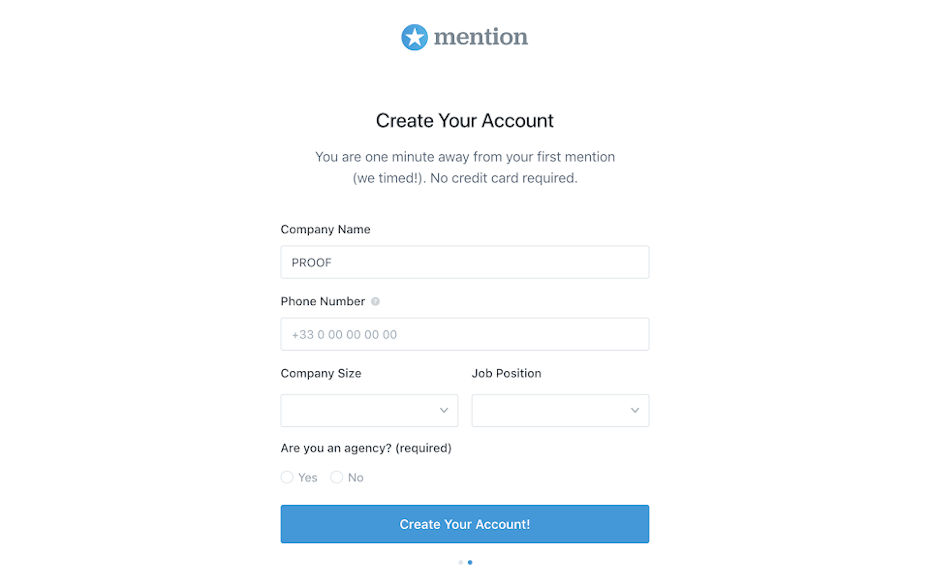This screenshot has width=930, height=588.
Task: Click the "one minute away" subtitle text
Action: (464, 157)
